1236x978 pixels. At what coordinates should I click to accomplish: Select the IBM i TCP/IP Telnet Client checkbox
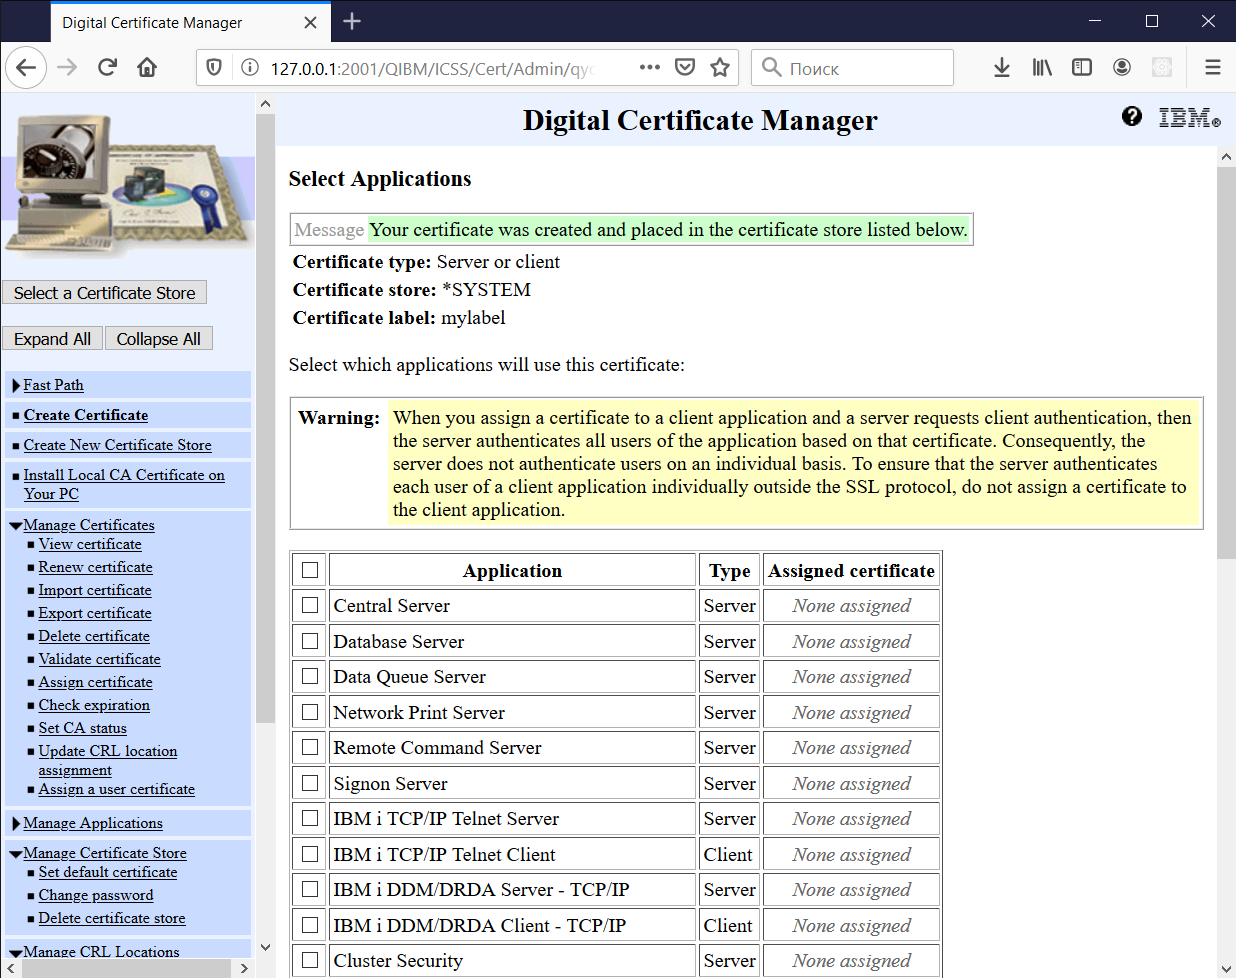click(x=310, y=854)
